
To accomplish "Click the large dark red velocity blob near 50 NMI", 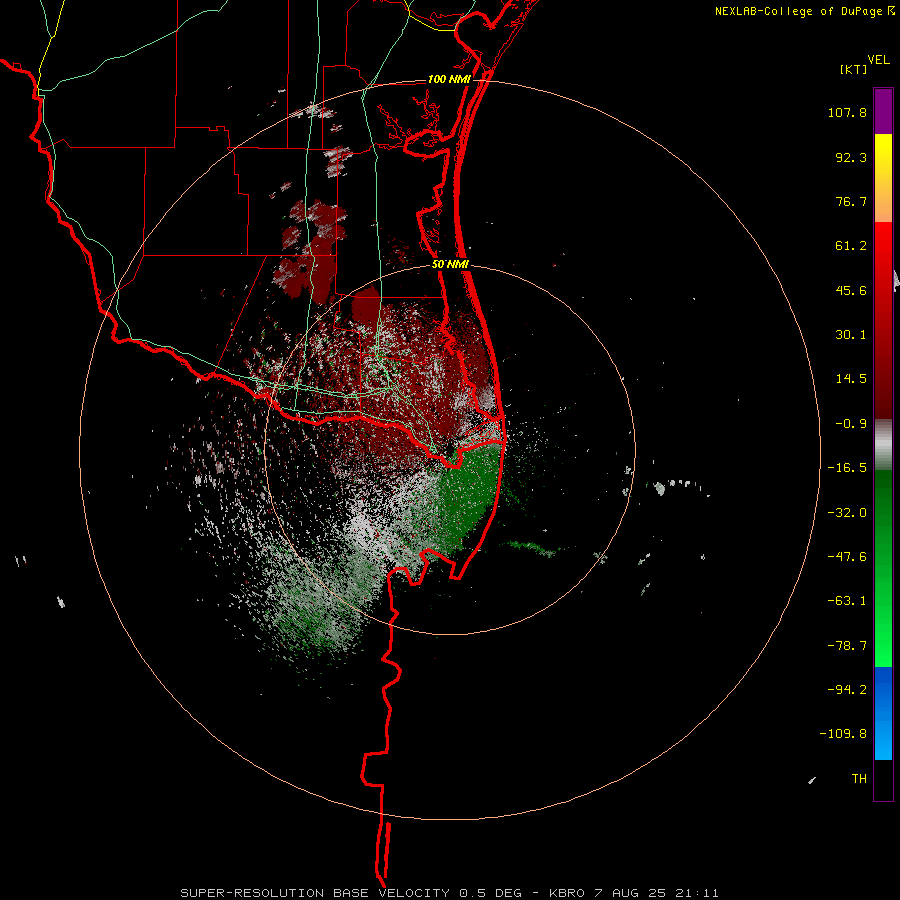I will pyautogui.click(x=366, y=305).
